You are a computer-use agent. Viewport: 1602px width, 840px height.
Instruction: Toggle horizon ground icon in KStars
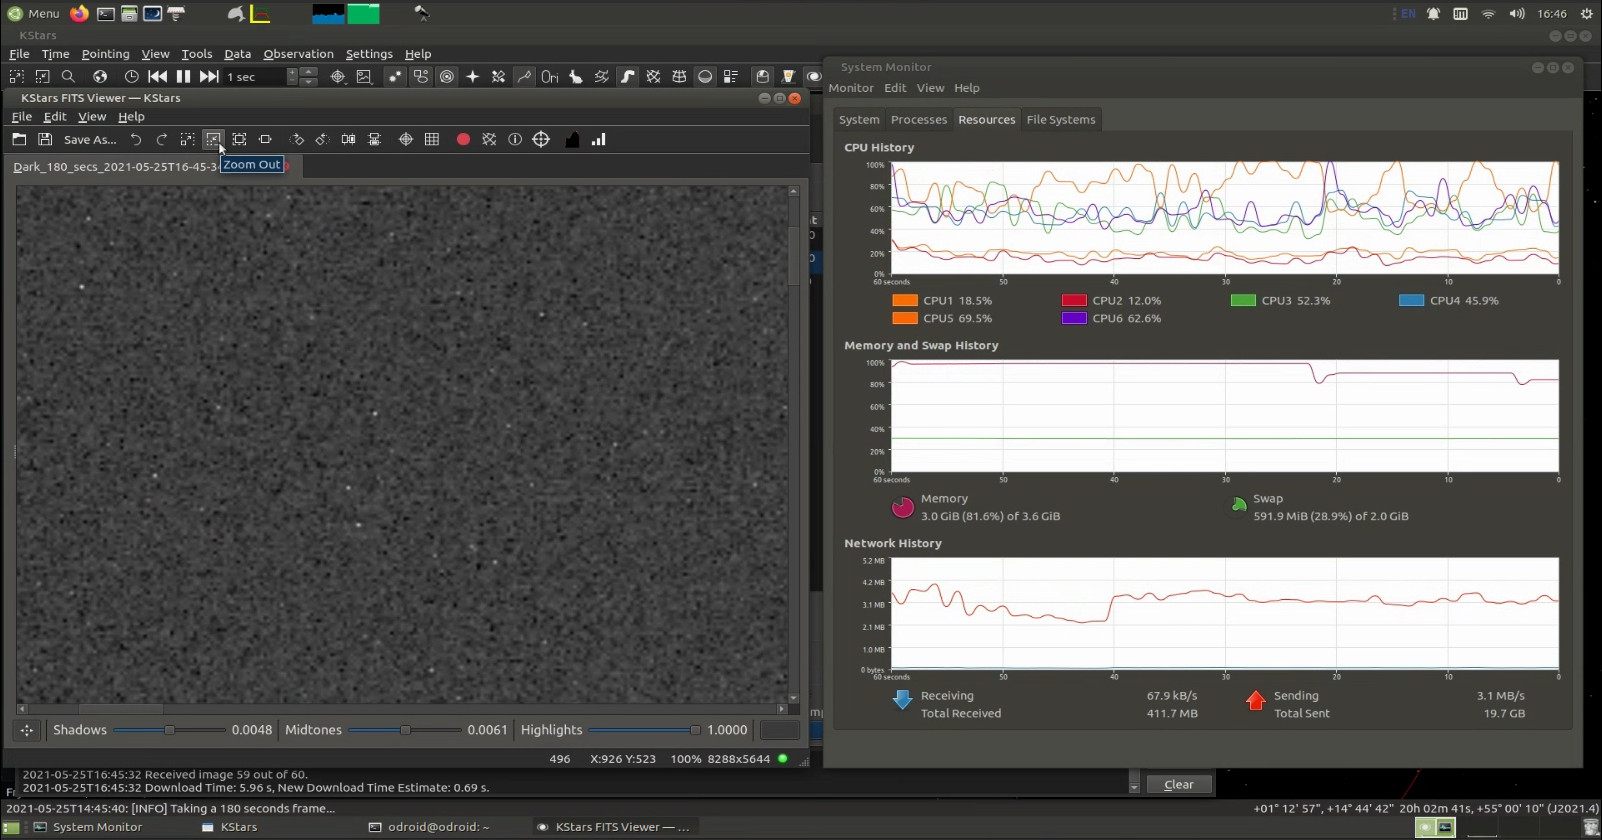pos(705,77)
